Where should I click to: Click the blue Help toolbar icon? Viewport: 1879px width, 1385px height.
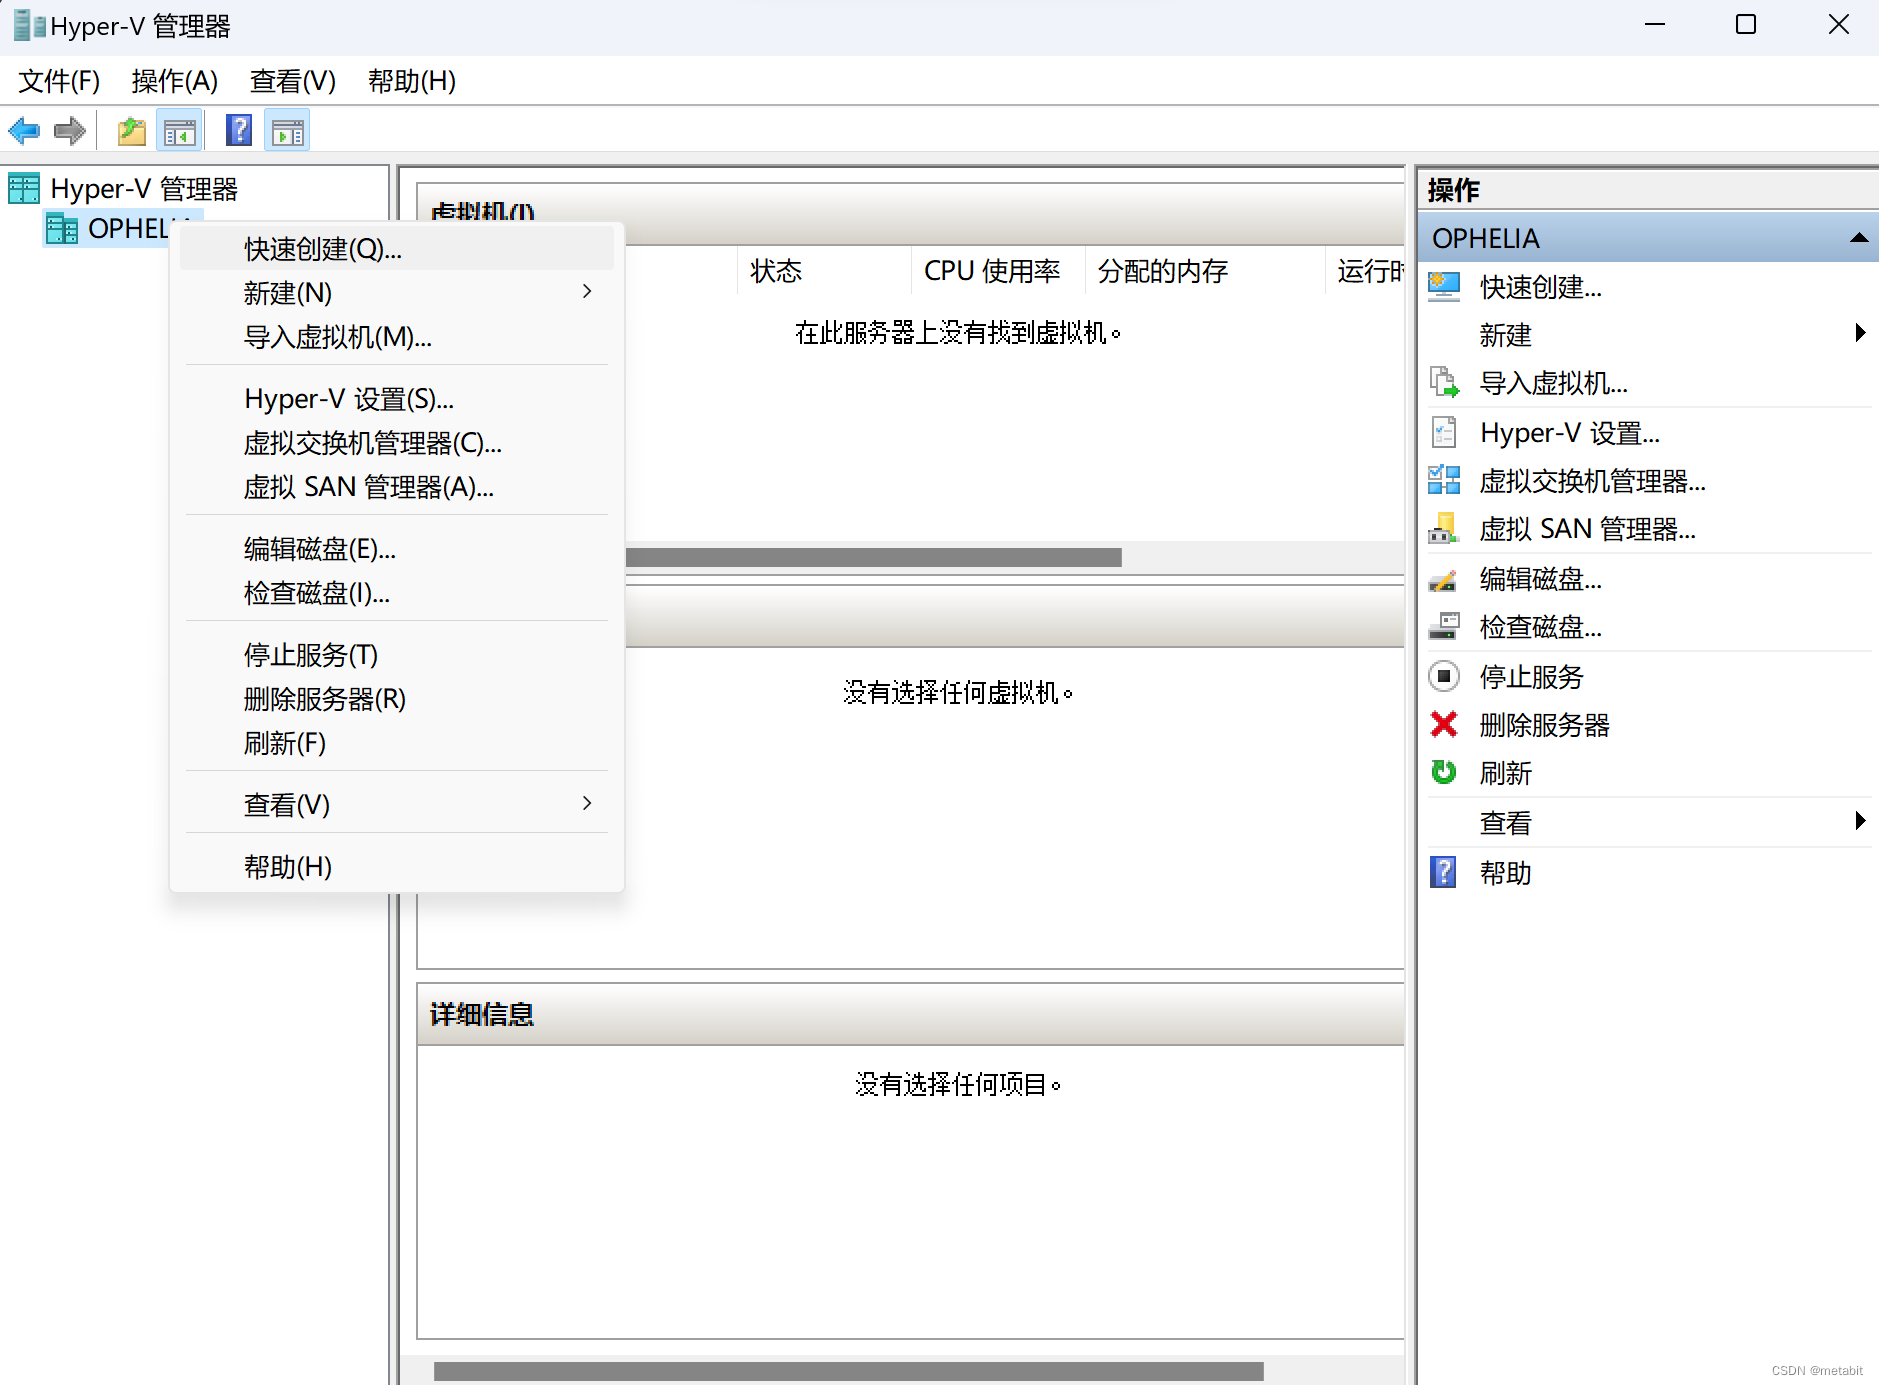(239, 130)
